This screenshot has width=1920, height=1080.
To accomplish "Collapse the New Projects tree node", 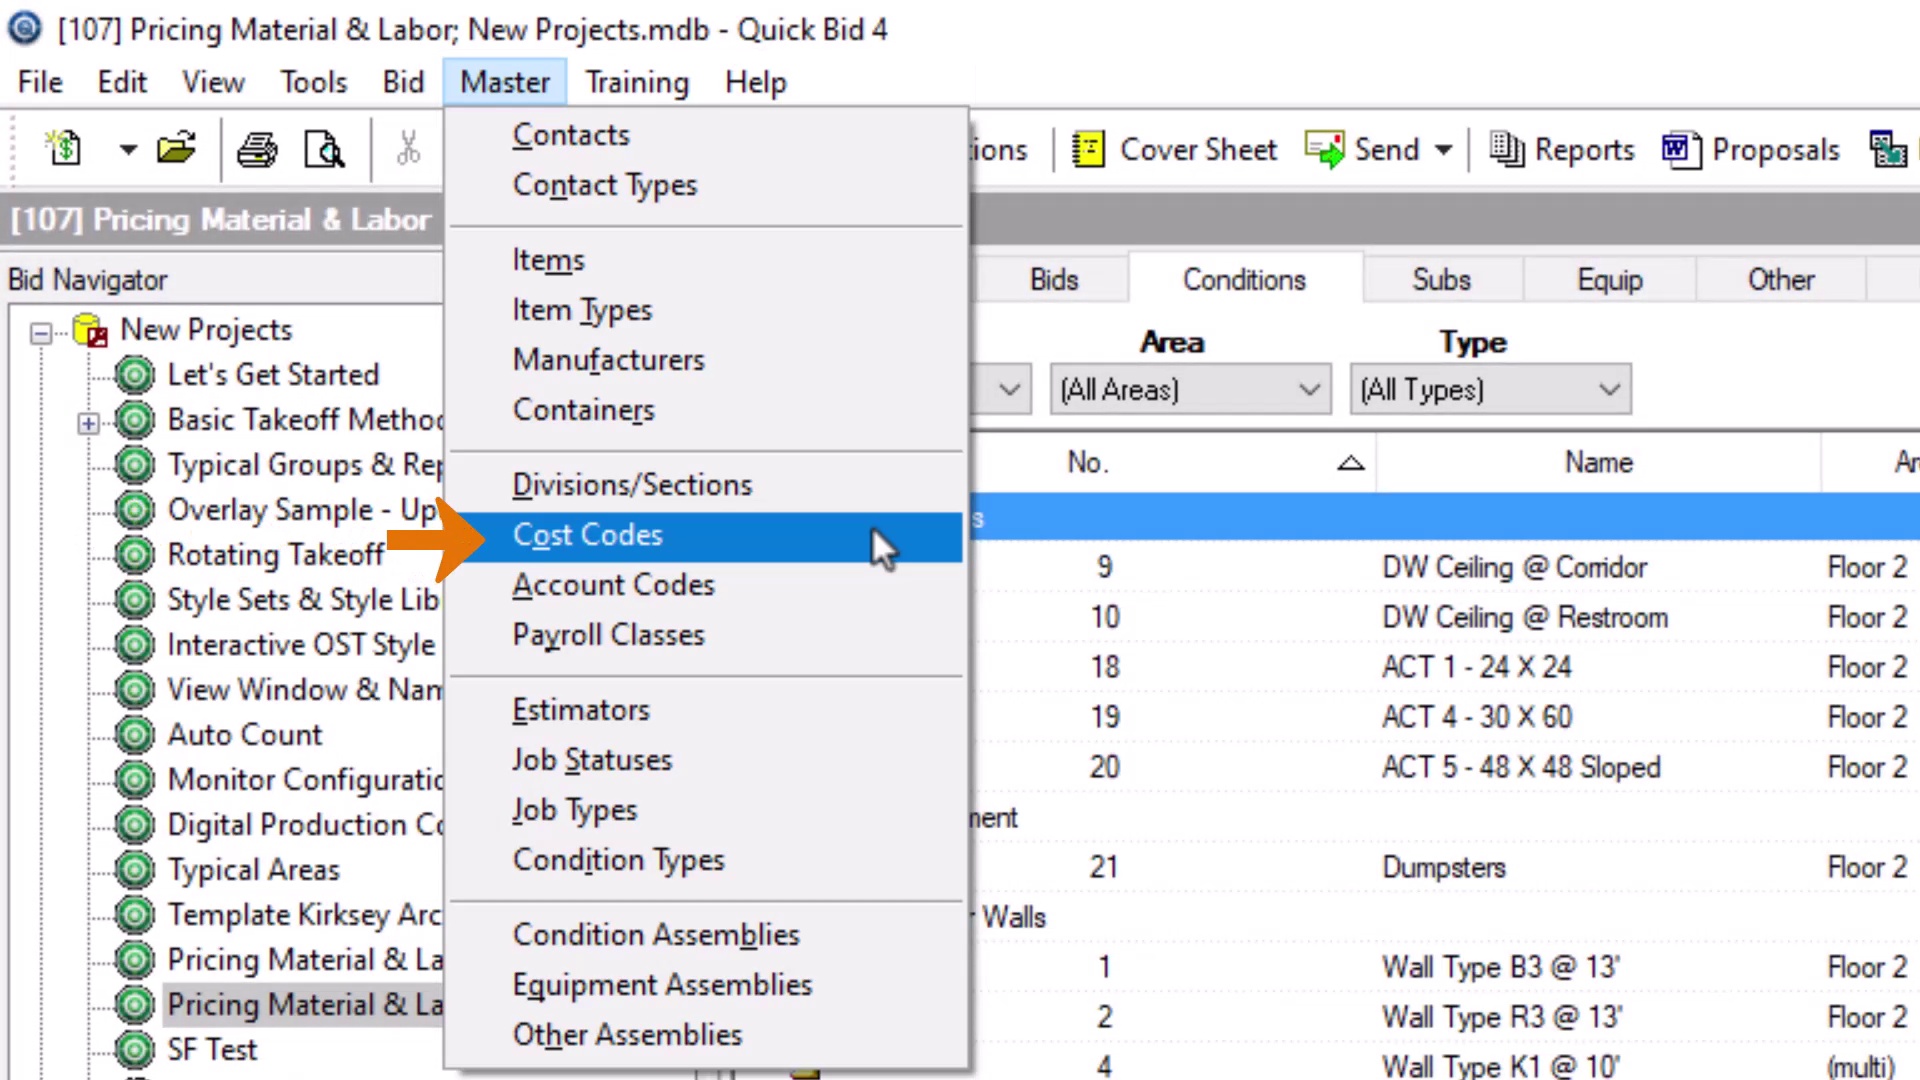I will pyautogui.click(x=41, y=332).
